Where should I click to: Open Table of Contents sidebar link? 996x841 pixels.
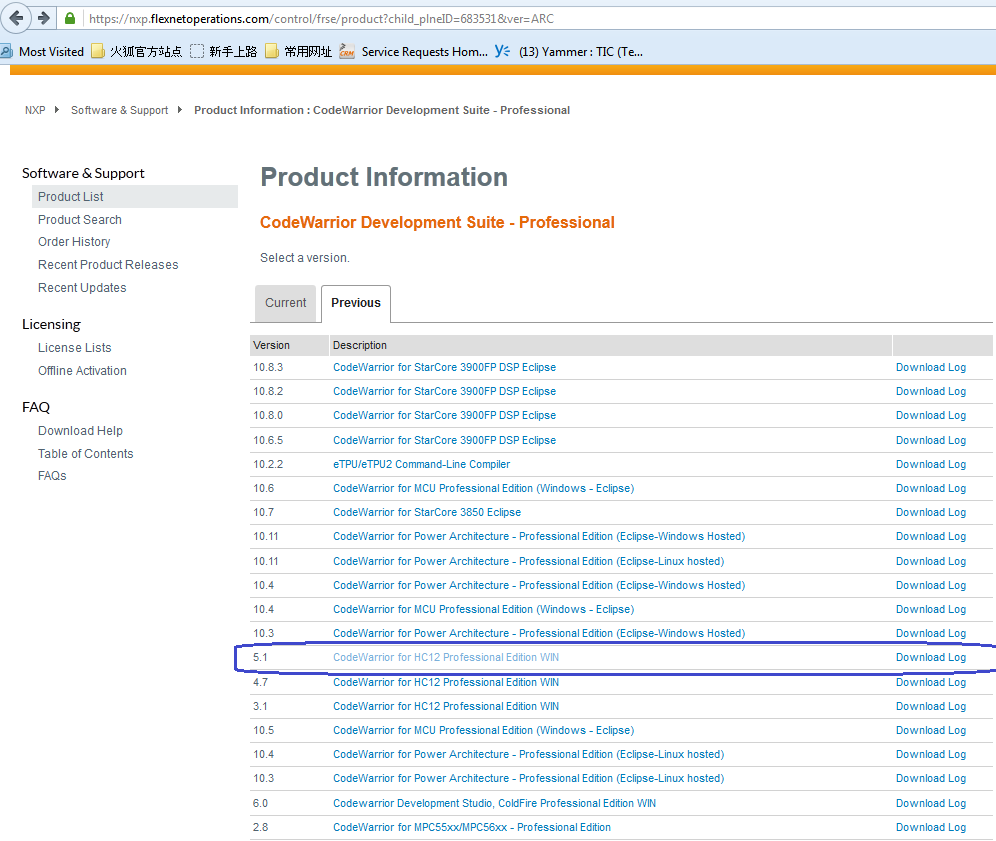point(85,454)
